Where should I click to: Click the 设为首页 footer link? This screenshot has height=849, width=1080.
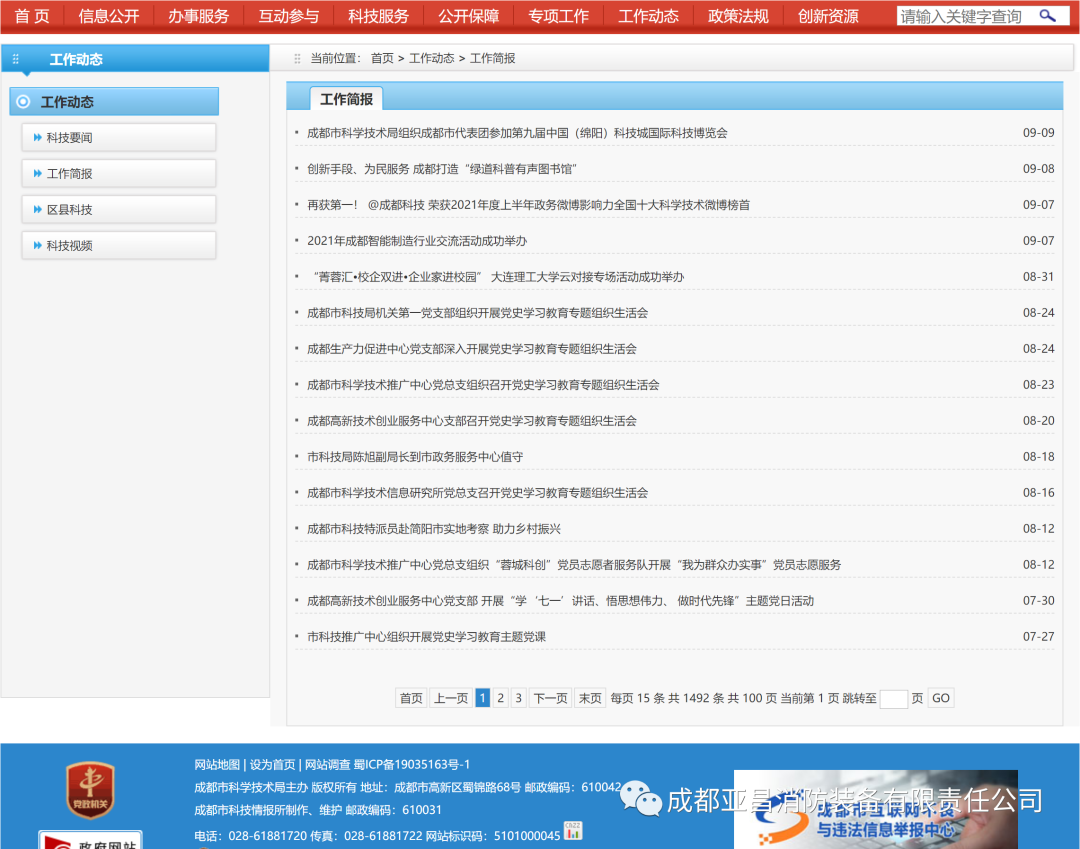[272, 764]
